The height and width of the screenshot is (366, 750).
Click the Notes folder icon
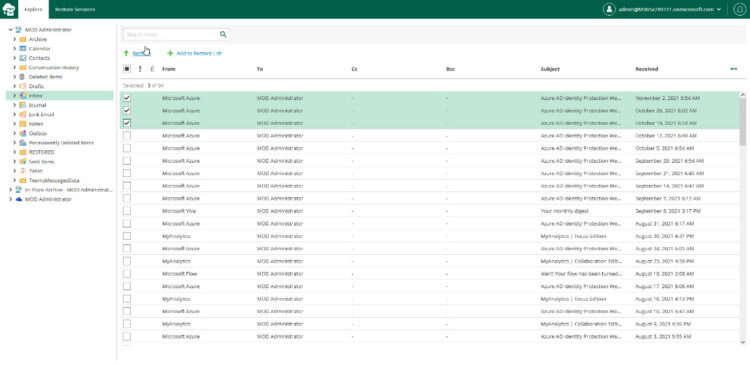pyautogui.click(x=22, y=124)
